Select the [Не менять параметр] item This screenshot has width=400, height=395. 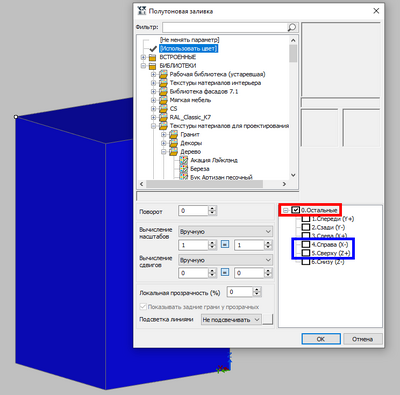(x=189, y=40)
